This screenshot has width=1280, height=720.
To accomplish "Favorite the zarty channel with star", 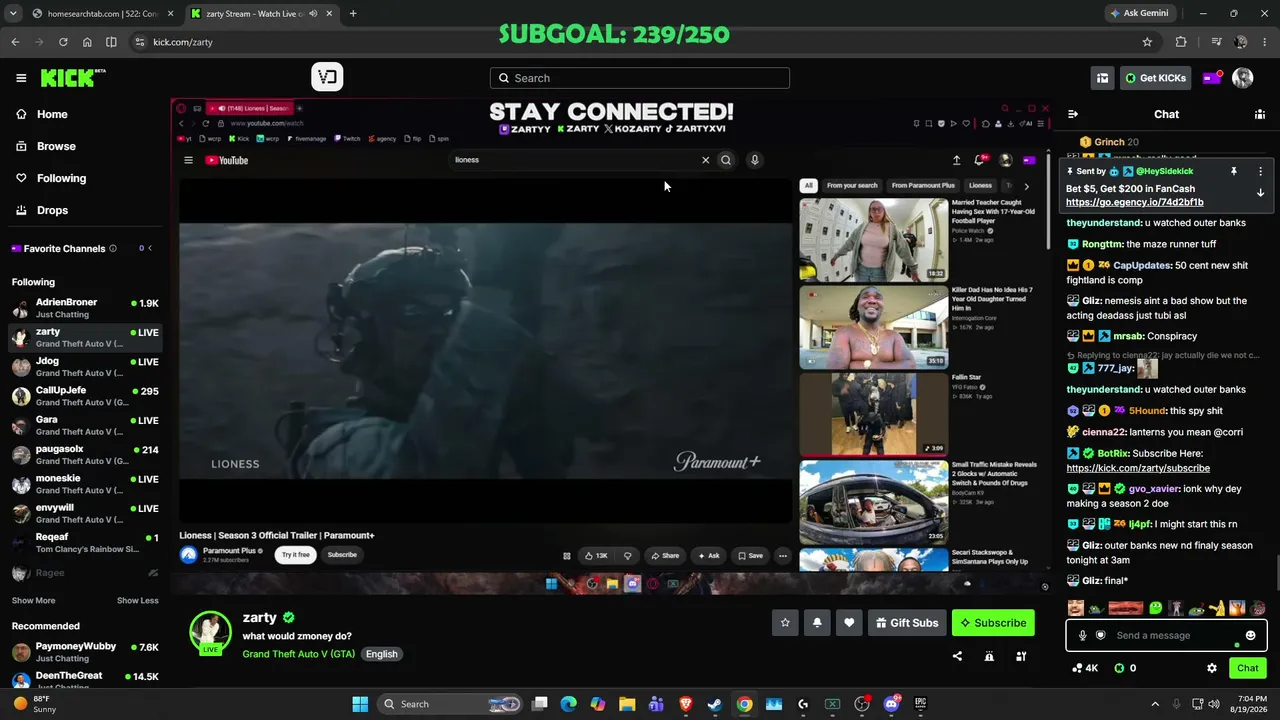I will tap(785, 623).
